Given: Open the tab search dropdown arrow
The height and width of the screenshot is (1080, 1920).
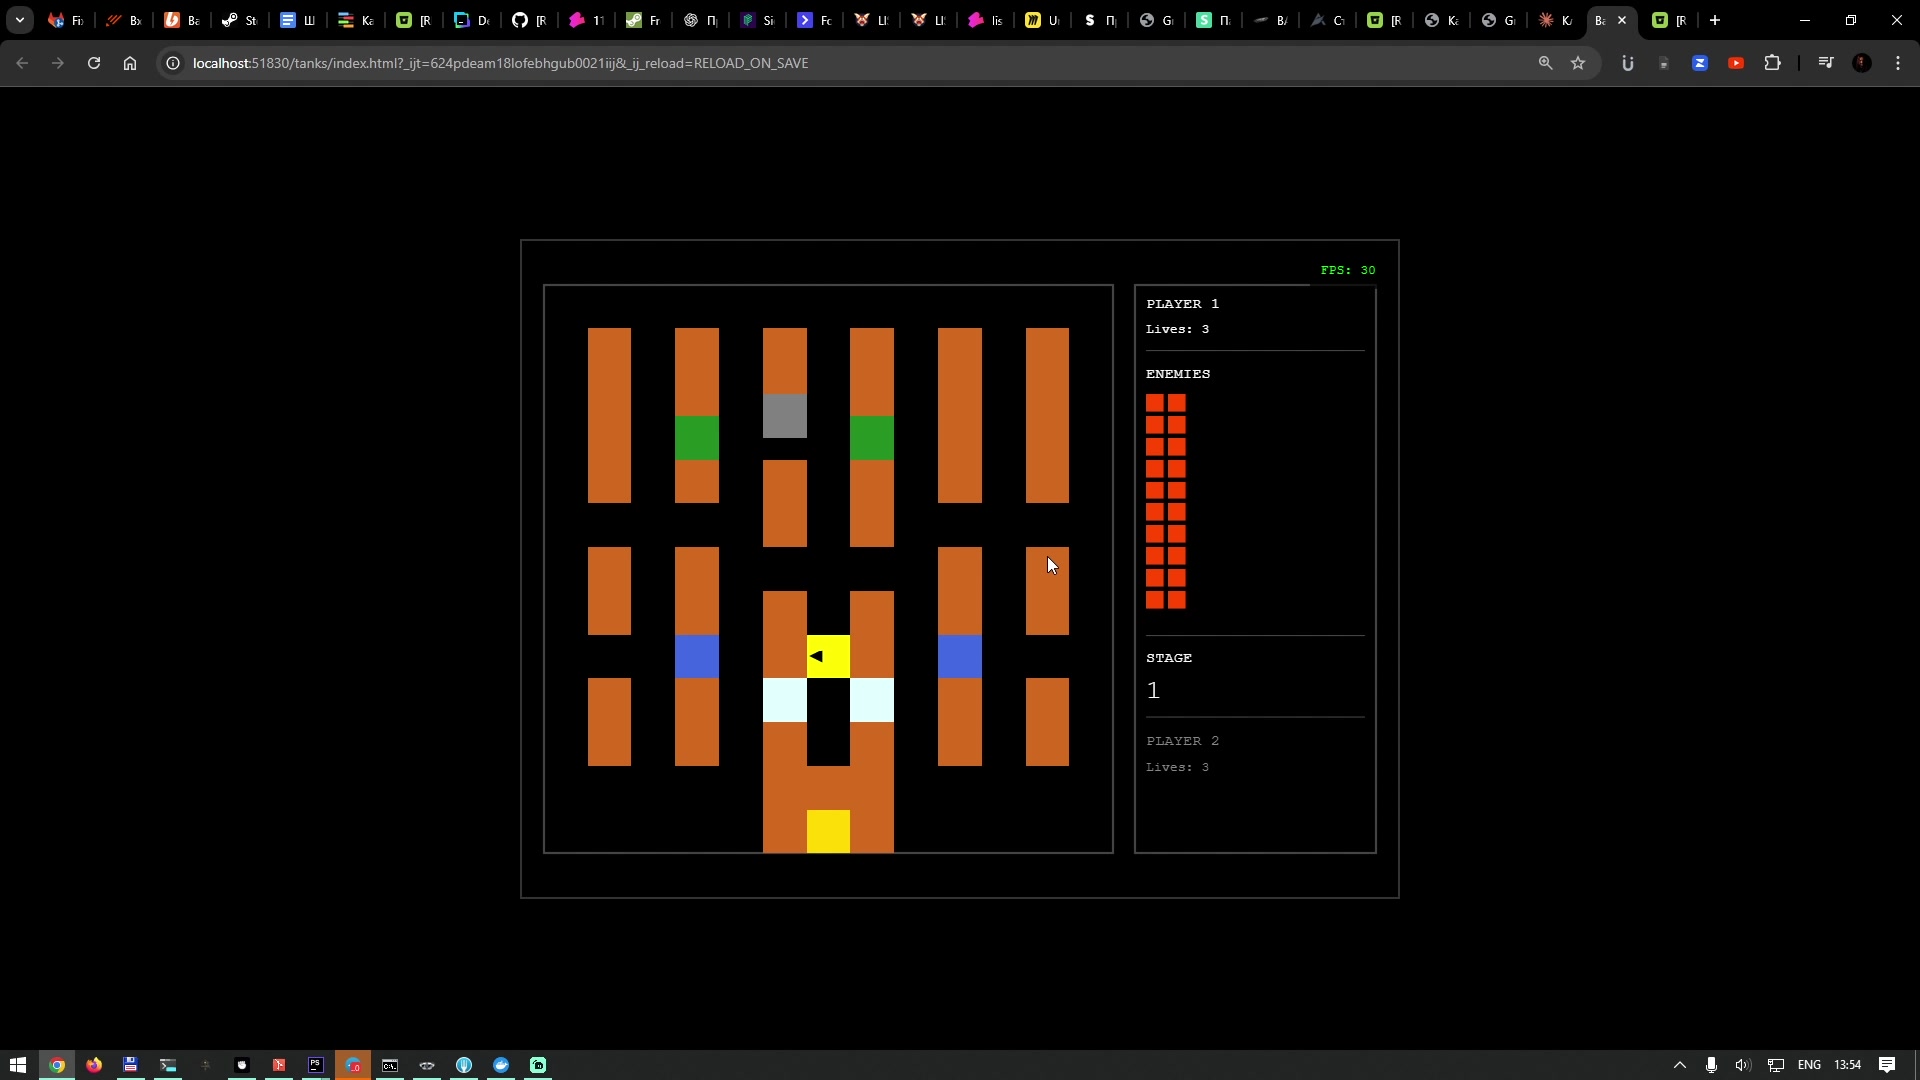Looking at the screenshot, I should pyautogui.click(x=20, y=20).
